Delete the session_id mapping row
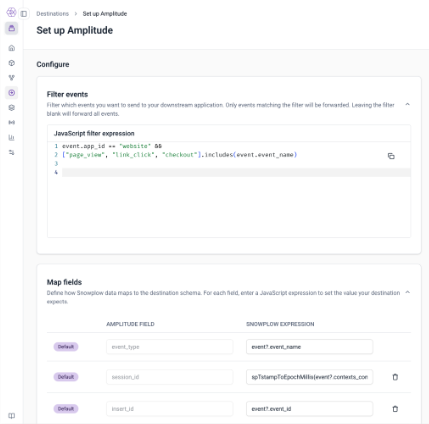Viewport: 429px width, 424px height. pyautogui.click(x=395, y=377)
